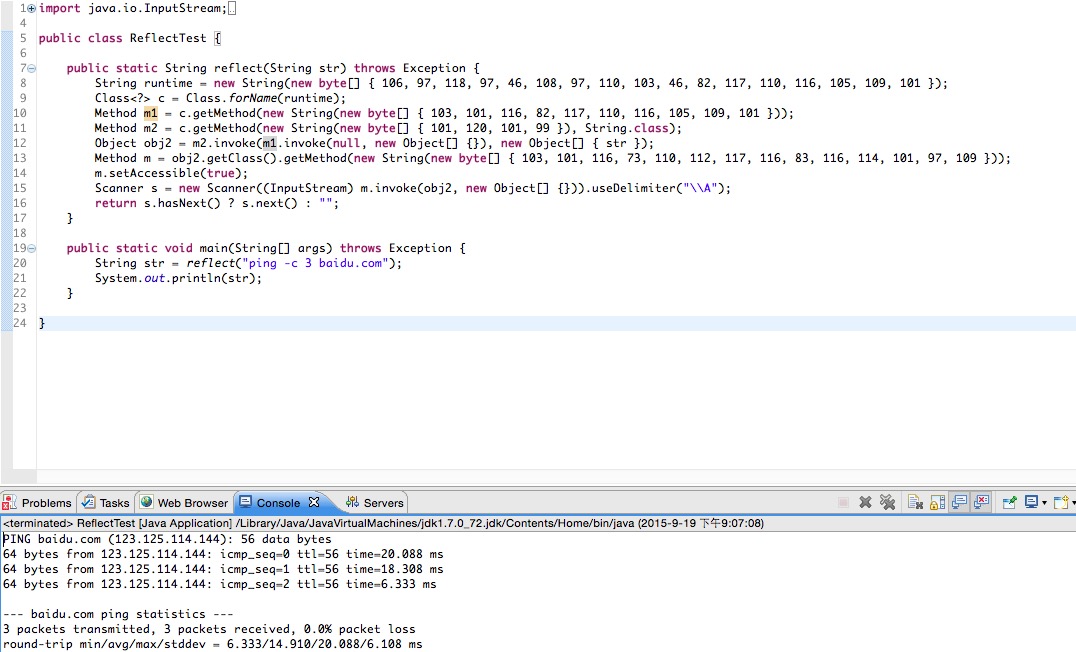The width and height of the screenshot is (1076, 652).
Task: Click "reflect" in the method declaration on line 7
Action: point(238,68)
